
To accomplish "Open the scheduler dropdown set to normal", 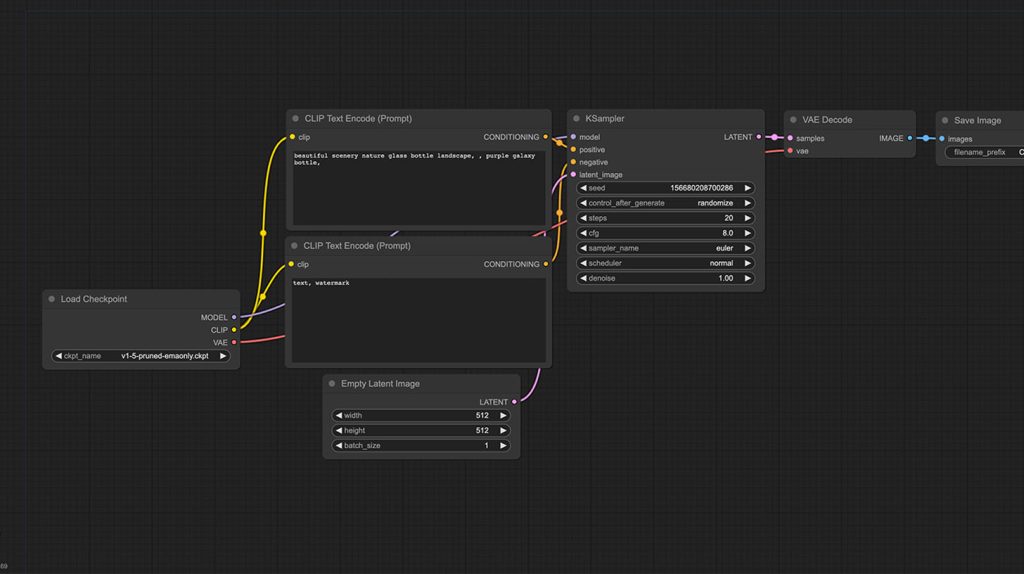I will tap(665, 263).
